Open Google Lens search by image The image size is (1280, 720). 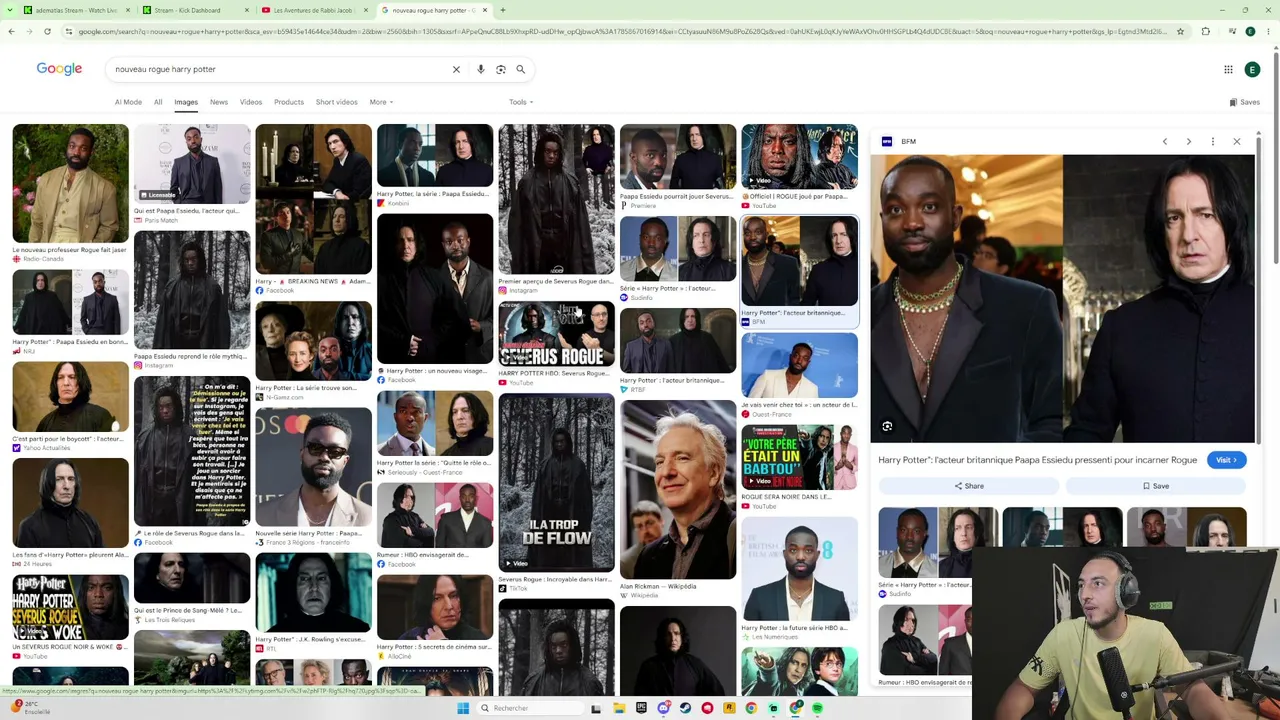(501, 69)
